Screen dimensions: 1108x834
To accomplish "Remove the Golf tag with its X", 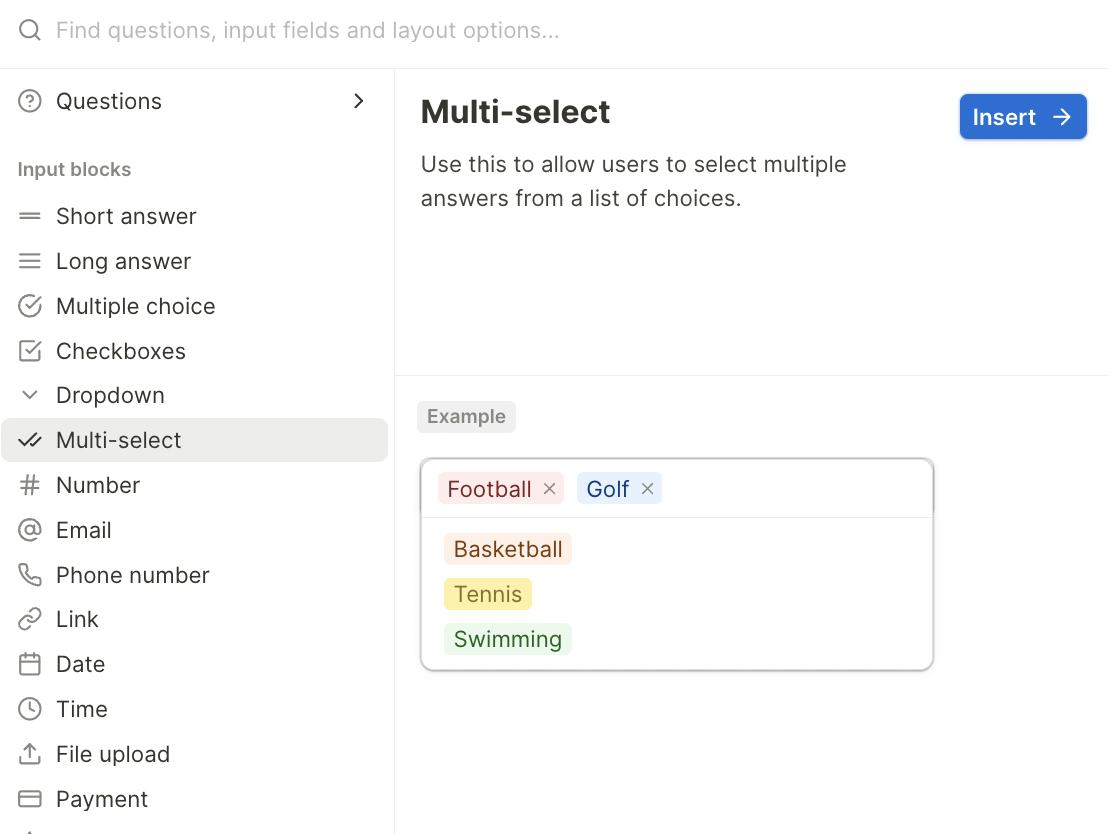I will [x=647, y=489].
